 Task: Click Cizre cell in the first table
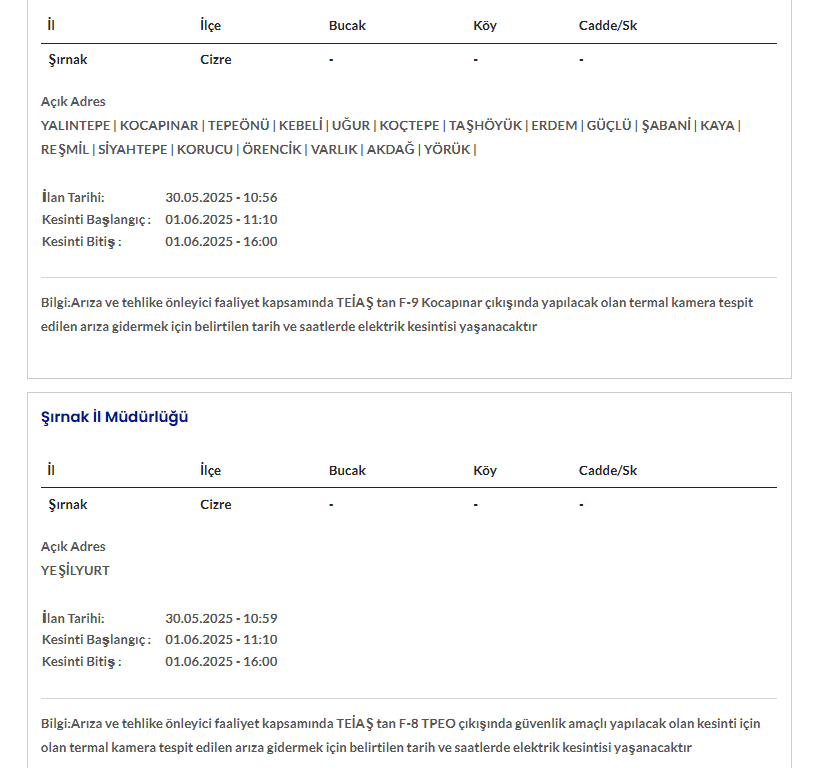click(x=215, y=60)
